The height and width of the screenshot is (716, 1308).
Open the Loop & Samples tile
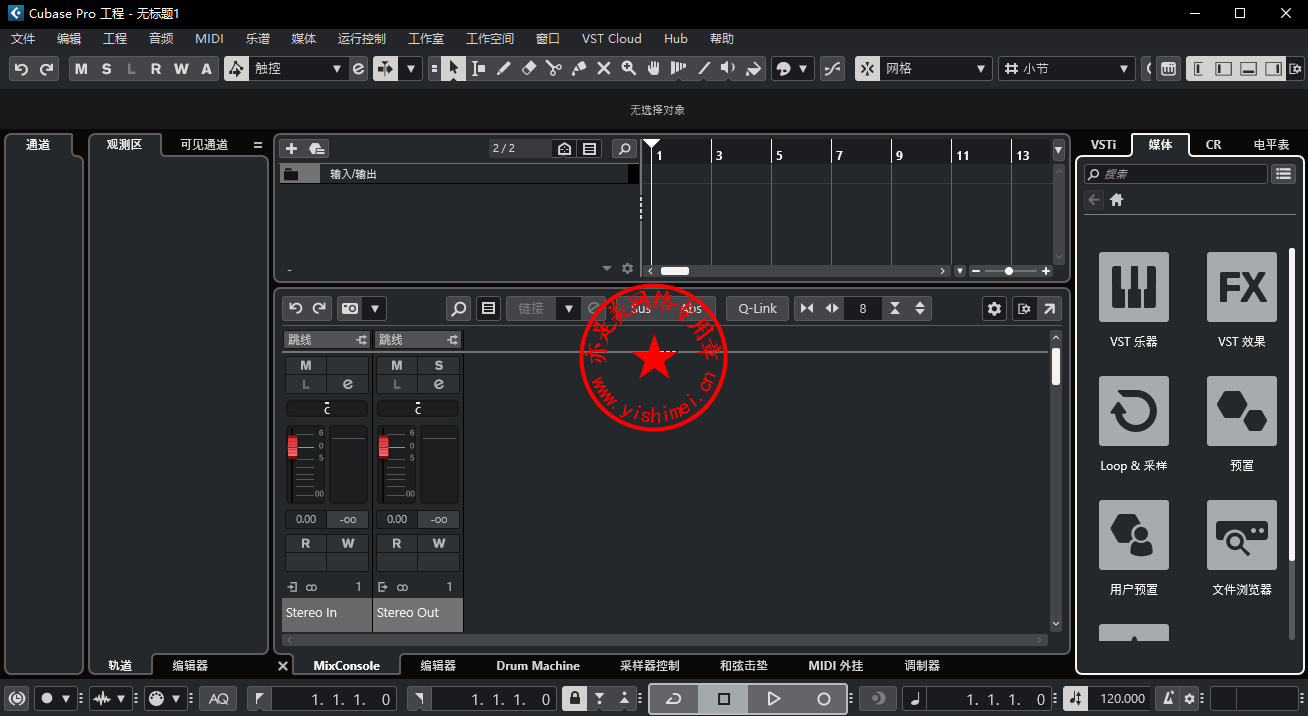tap(1134, 411)
